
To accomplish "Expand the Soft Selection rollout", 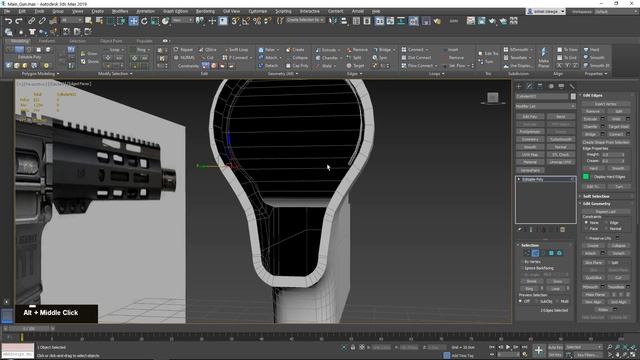I will [596, 196].
